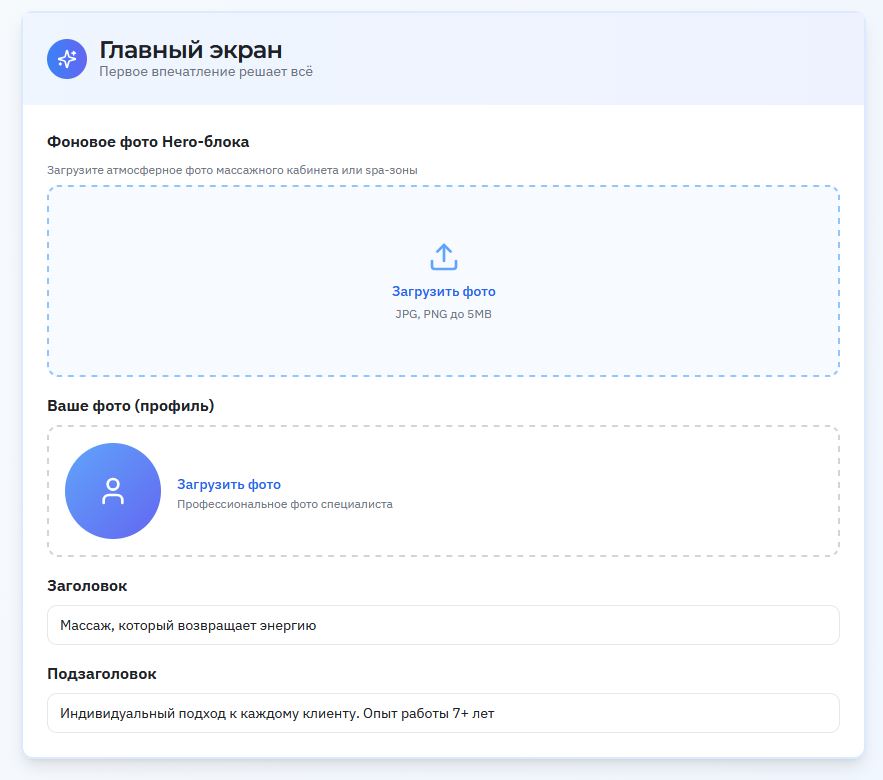
Task: Click the person icon in profile avatar
Action: tap(113, 491)
